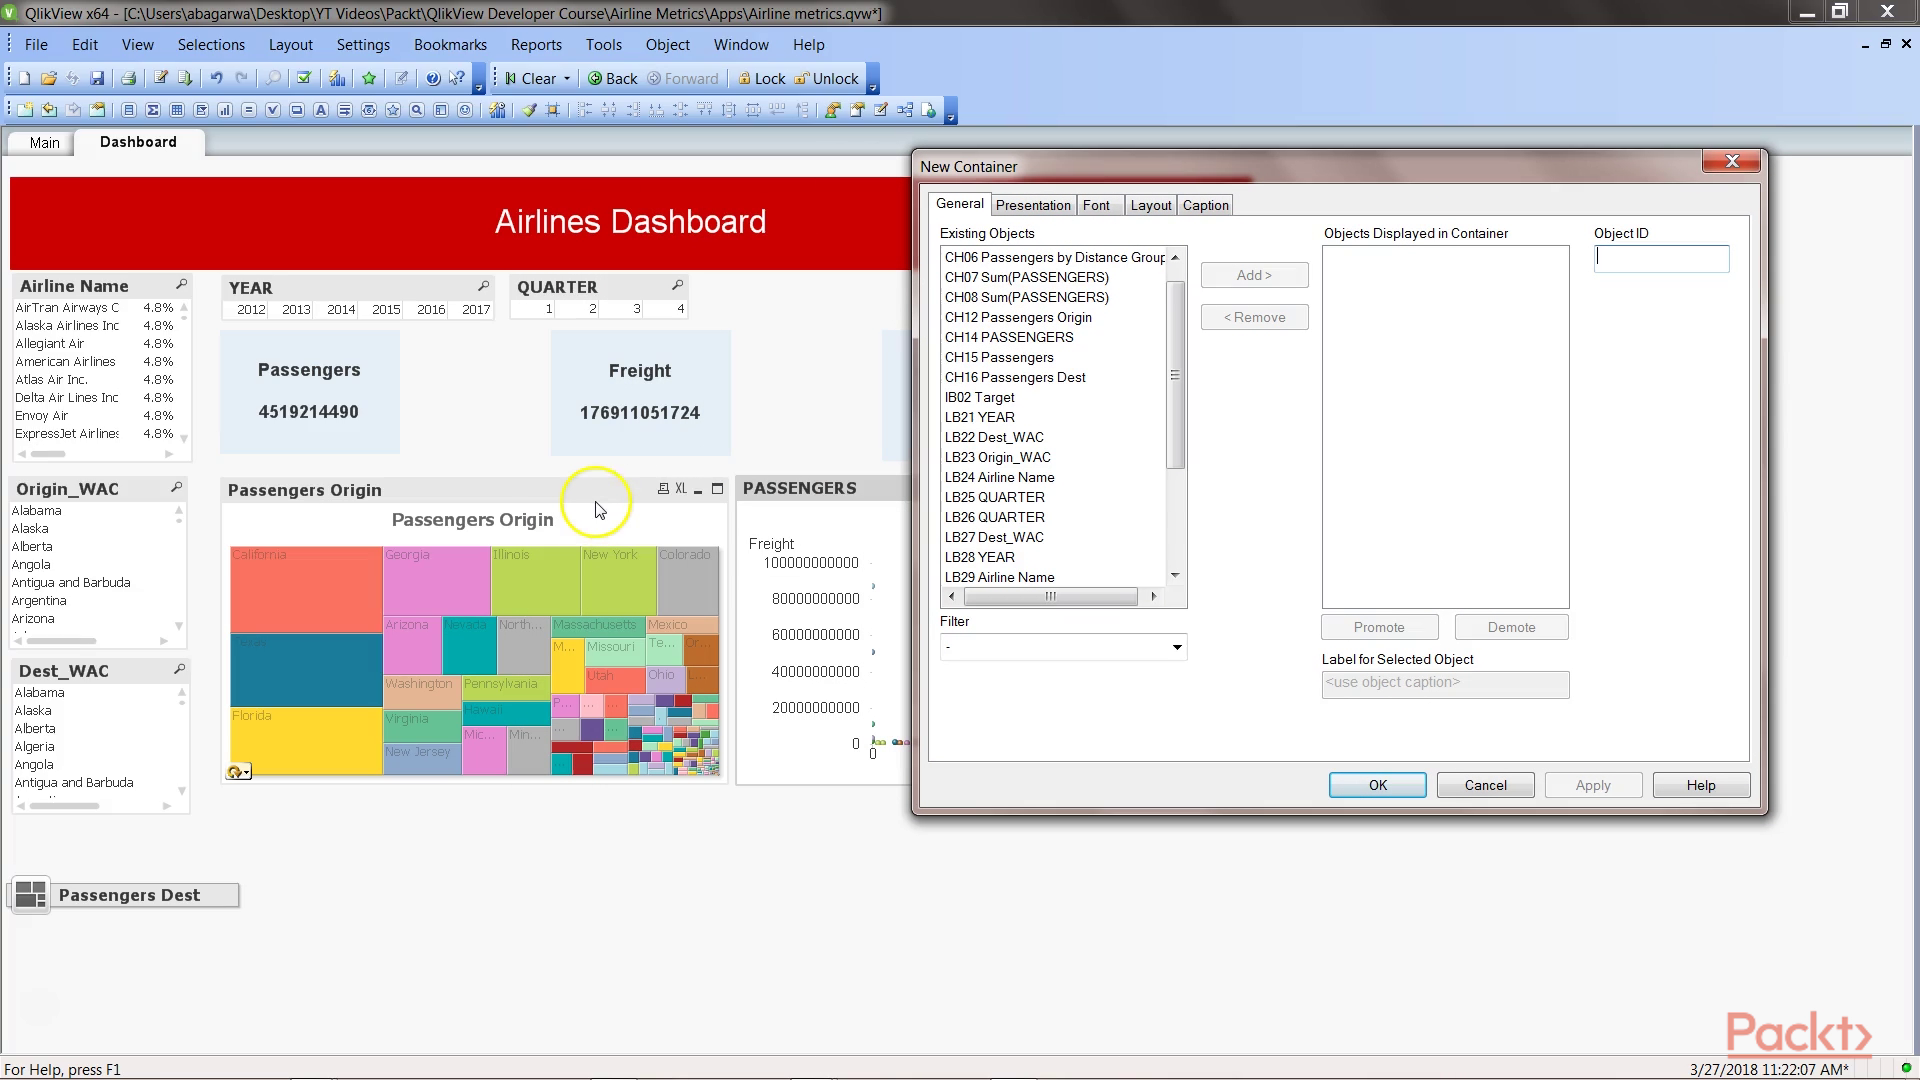Viewport: 1920px width, 1080px height.
Task: Click search icon in Airline Name listbox
Action: click(181, 285)
